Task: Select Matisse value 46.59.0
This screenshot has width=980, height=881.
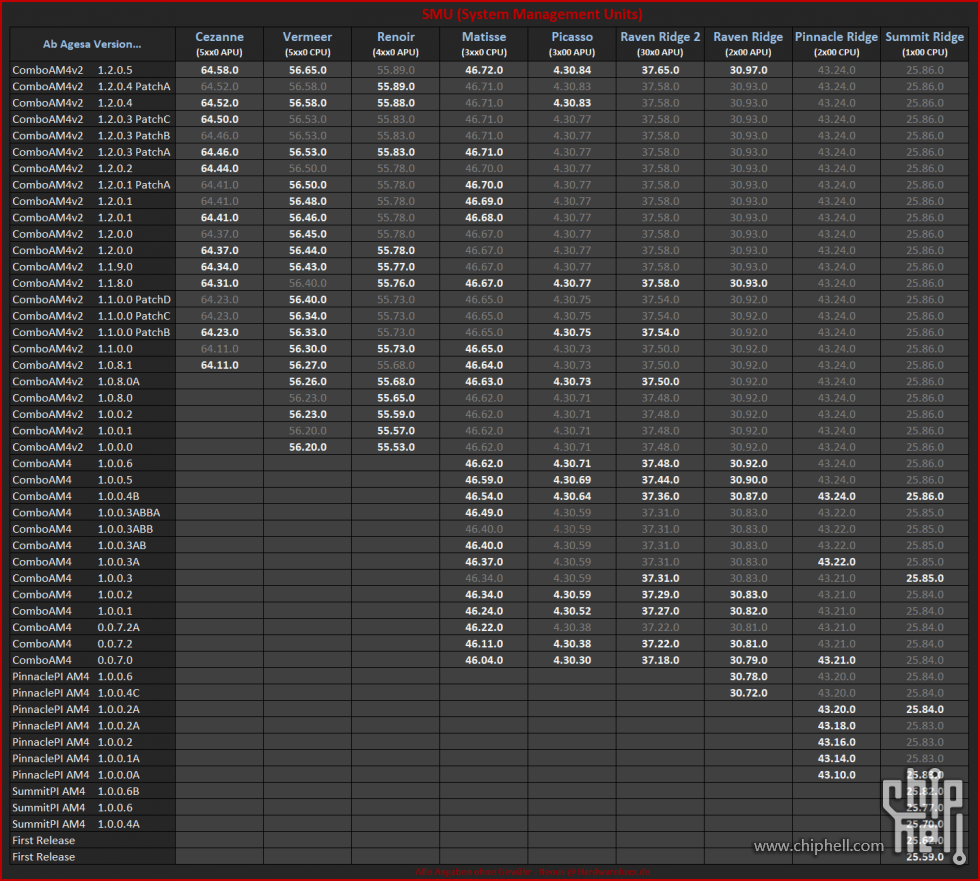Action: coord(484,480)
